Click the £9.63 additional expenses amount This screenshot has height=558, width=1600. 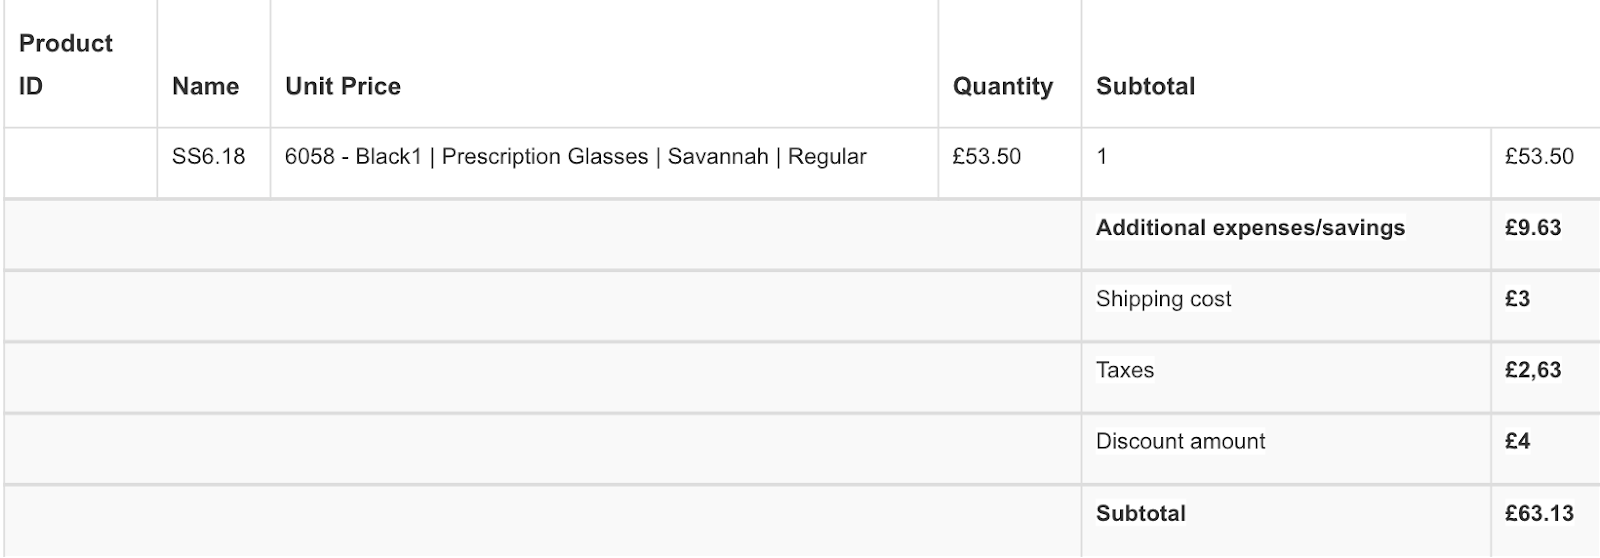coord(1532,228)
